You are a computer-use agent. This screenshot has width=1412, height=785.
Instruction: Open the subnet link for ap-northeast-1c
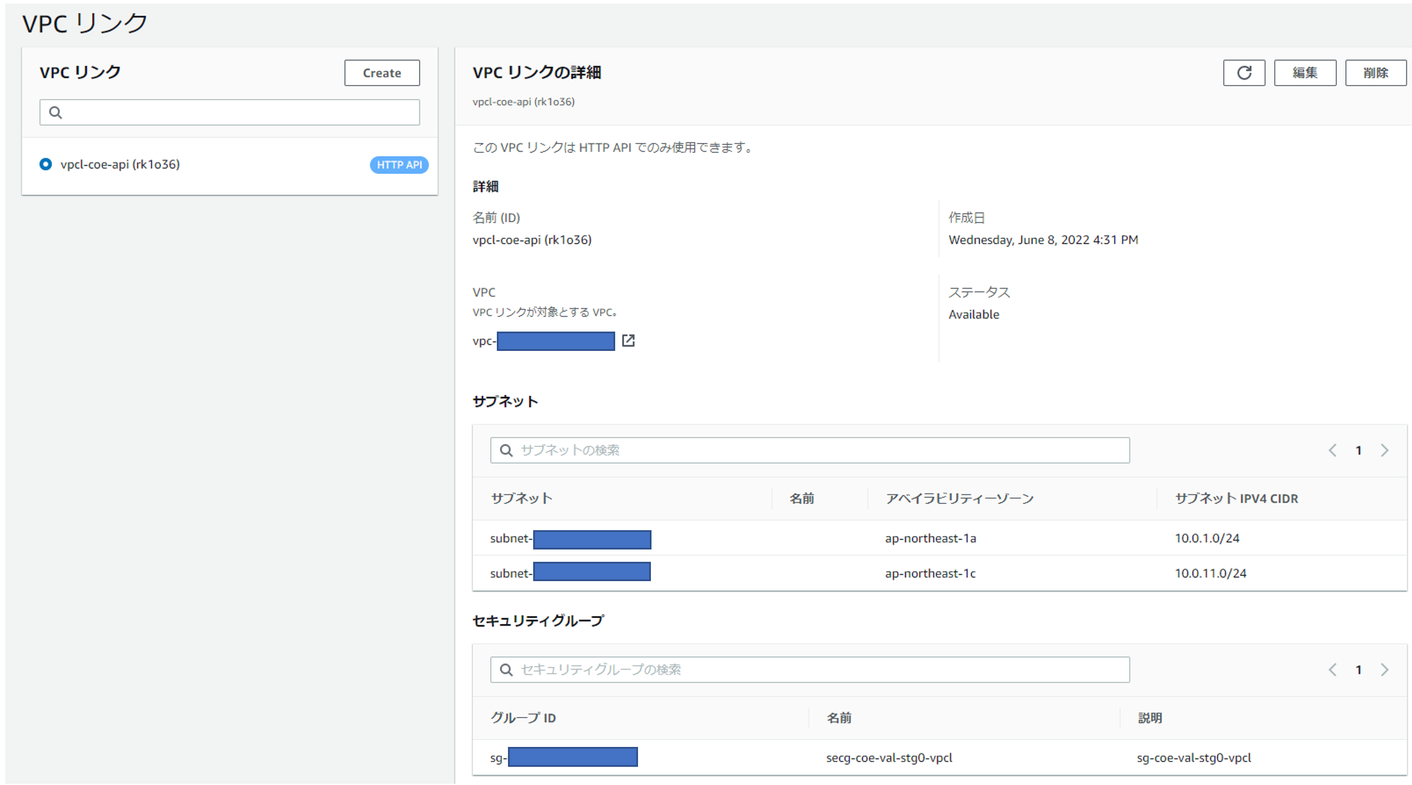pos(570,574)
